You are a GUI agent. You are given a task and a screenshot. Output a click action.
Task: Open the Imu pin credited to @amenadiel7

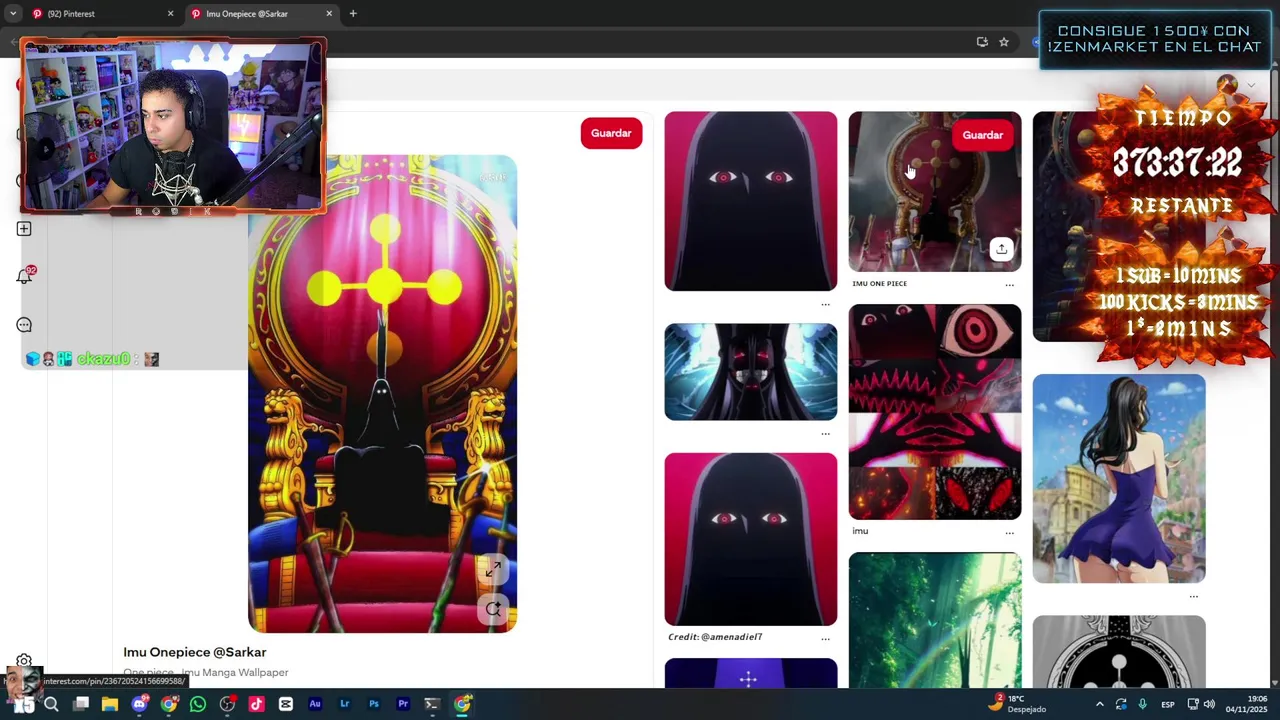tap(751, 539)
